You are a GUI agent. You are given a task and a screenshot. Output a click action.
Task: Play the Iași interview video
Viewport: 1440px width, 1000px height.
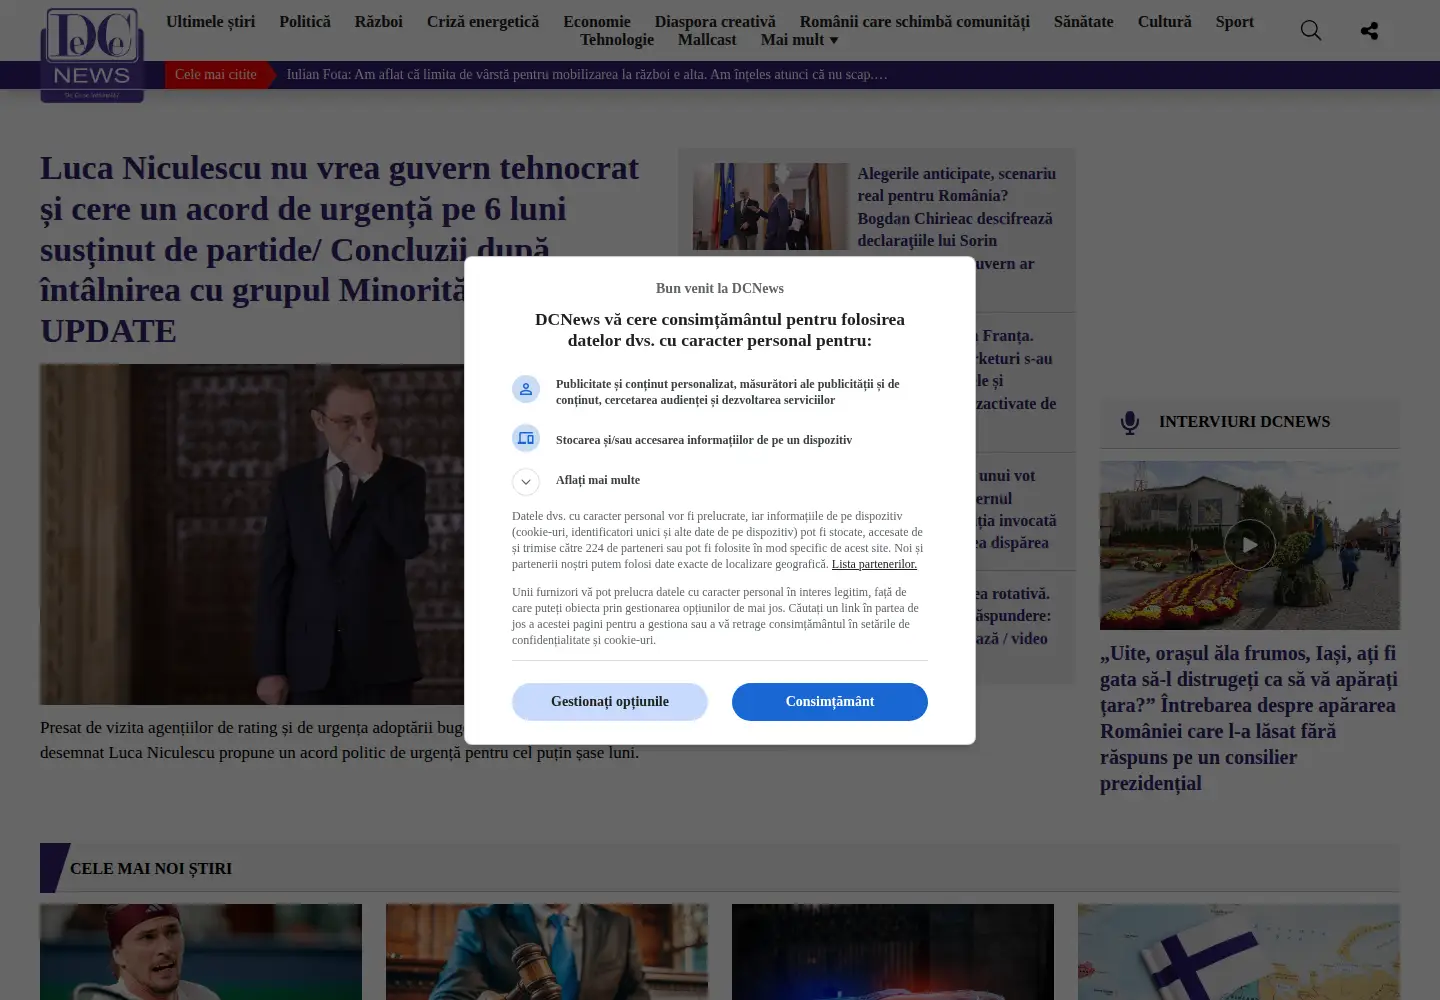pyautogui.click(x=1250, y=545)
